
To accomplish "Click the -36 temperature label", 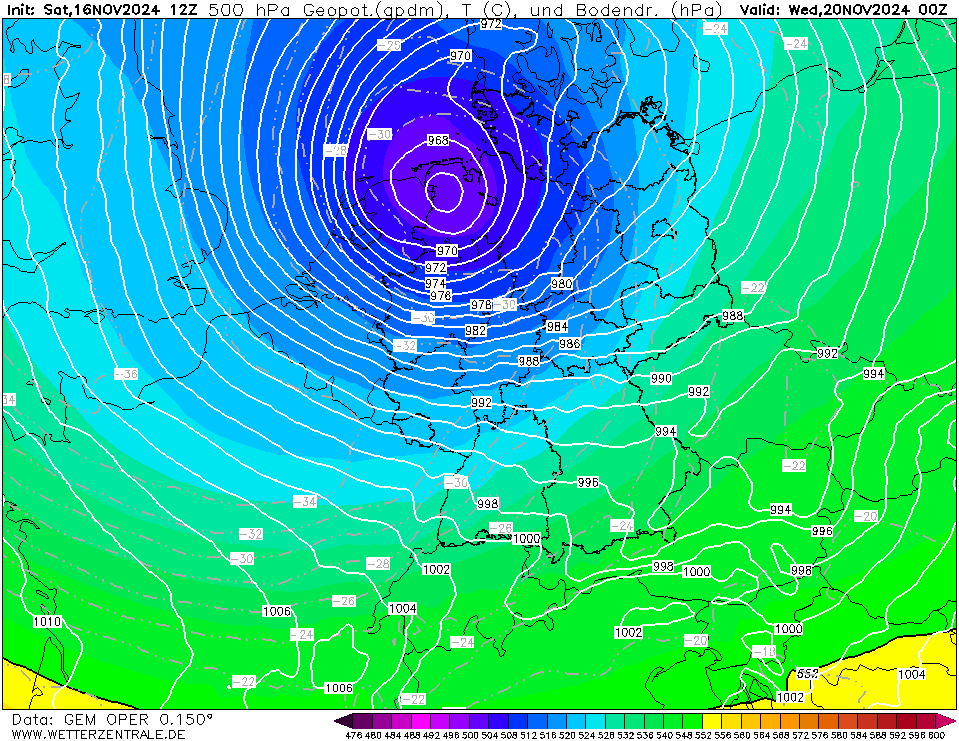I will pyautogui.click(x=126, y=374).
